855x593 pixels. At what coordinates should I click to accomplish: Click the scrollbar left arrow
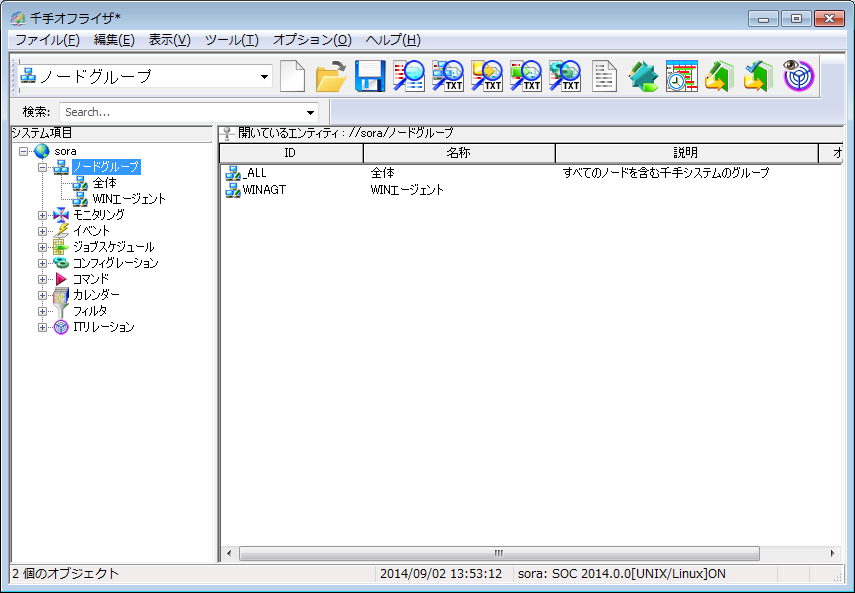229,553
